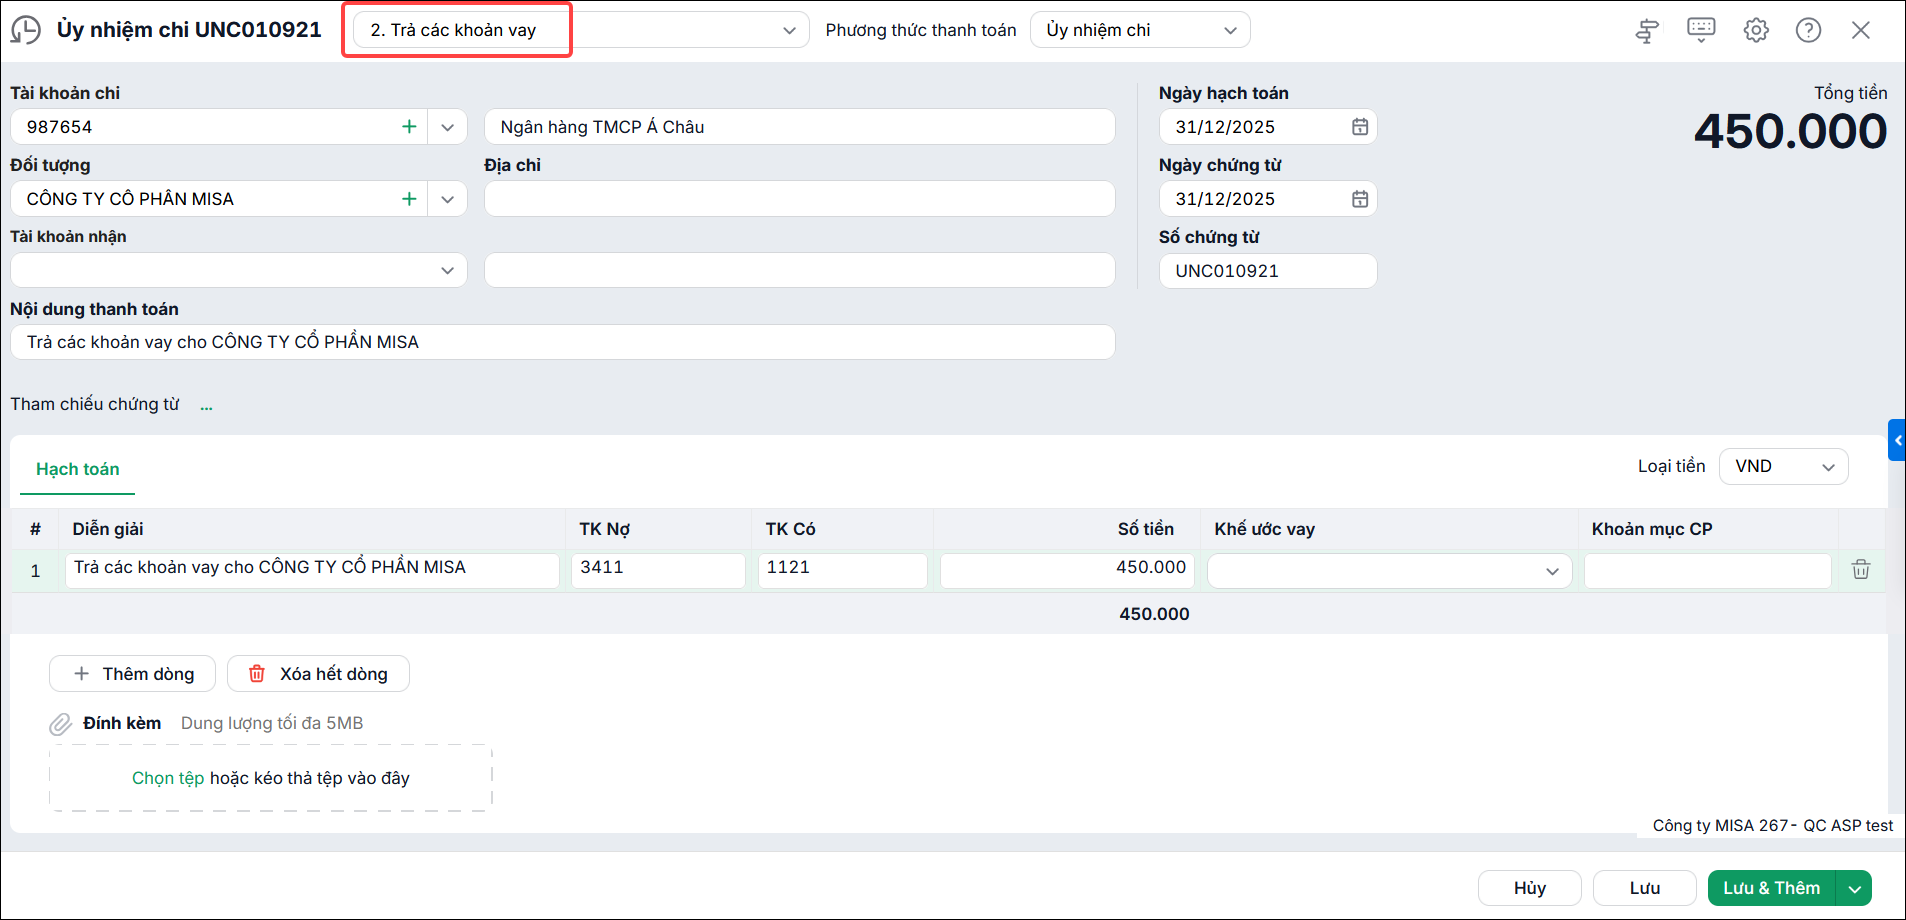Screen dimensions: 1906x920
Task: Click the Khoản mục CP cell in row 1
Action: click(x=1708, y=570)
